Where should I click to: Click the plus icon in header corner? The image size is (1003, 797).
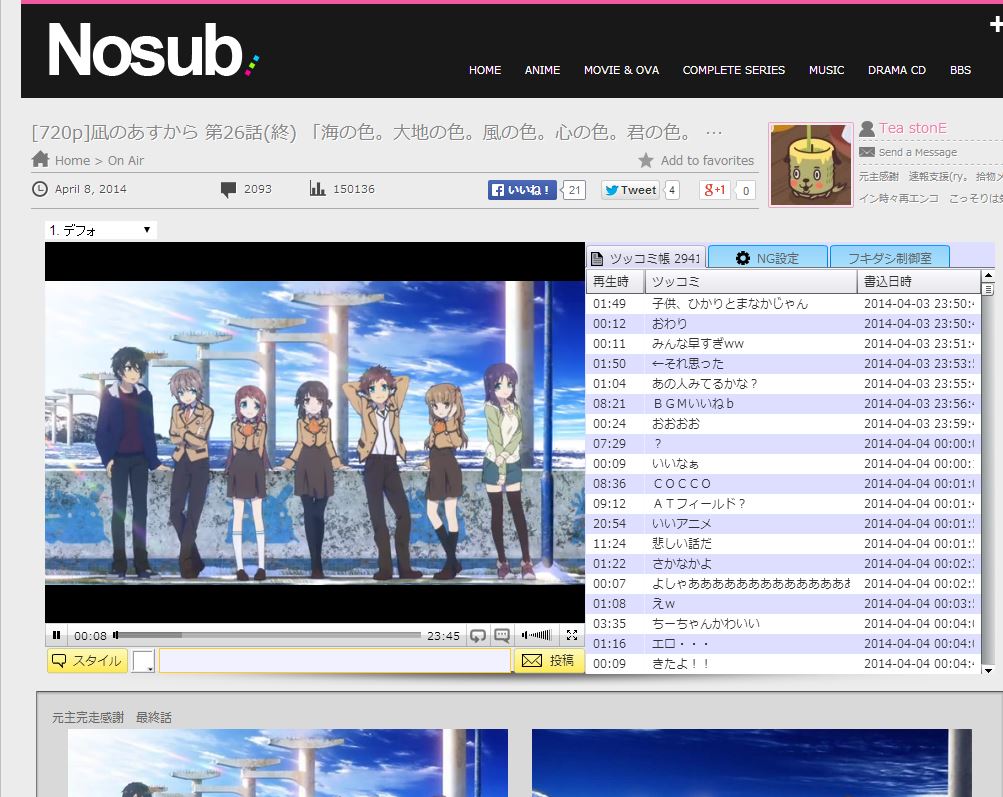996,25
